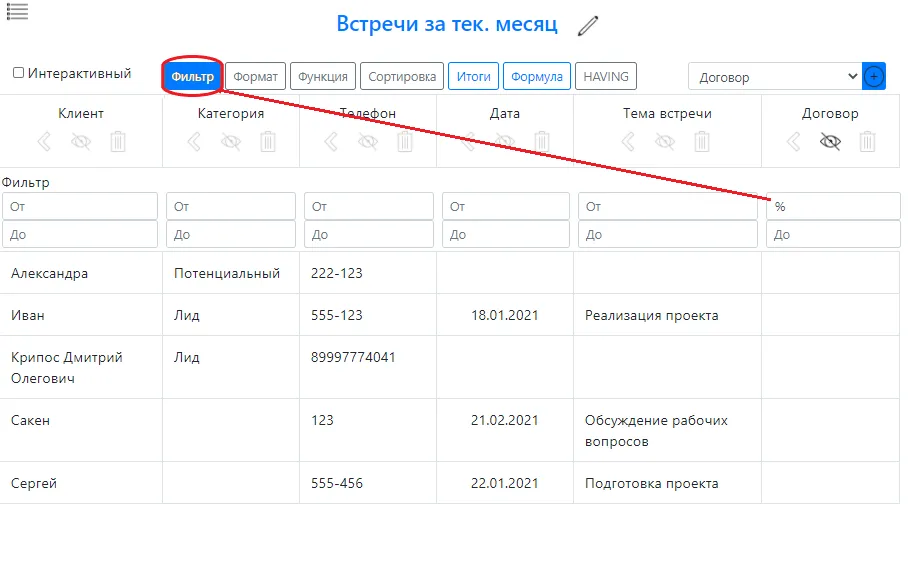Focus the Тема встречи filter До field
The image size is (922, 579).
tap(668, 234)
